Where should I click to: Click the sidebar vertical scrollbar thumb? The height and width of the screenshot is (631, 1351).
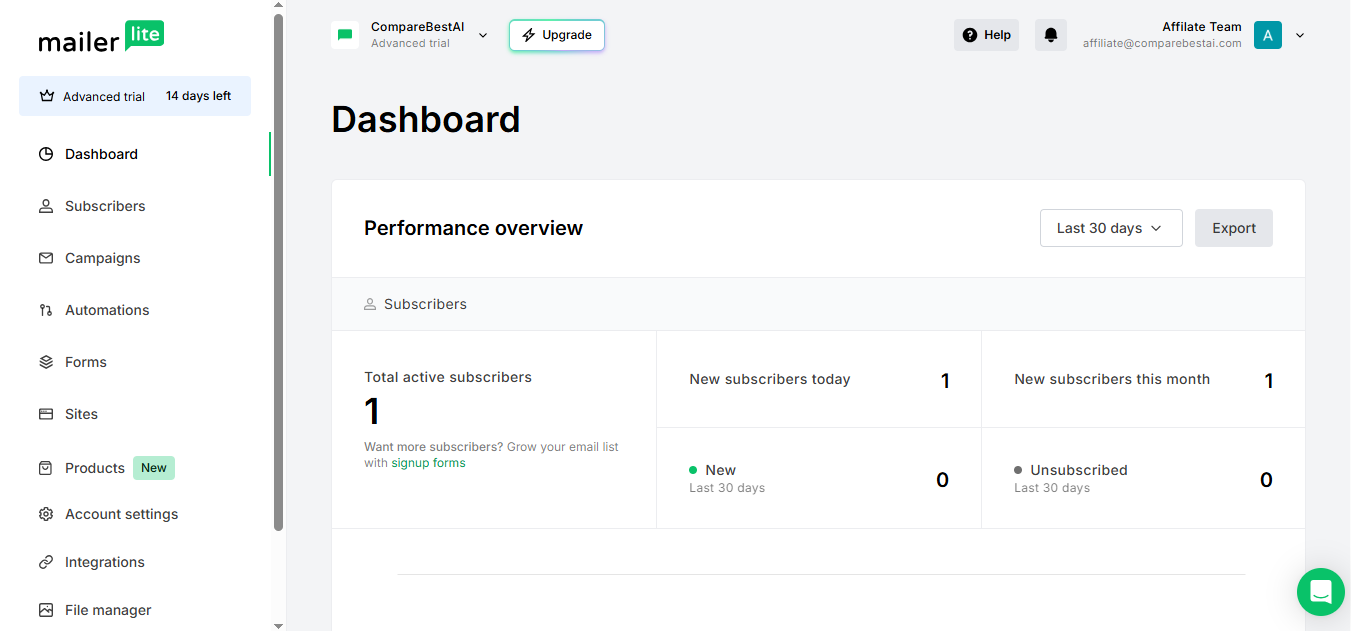tap(278, 272)
